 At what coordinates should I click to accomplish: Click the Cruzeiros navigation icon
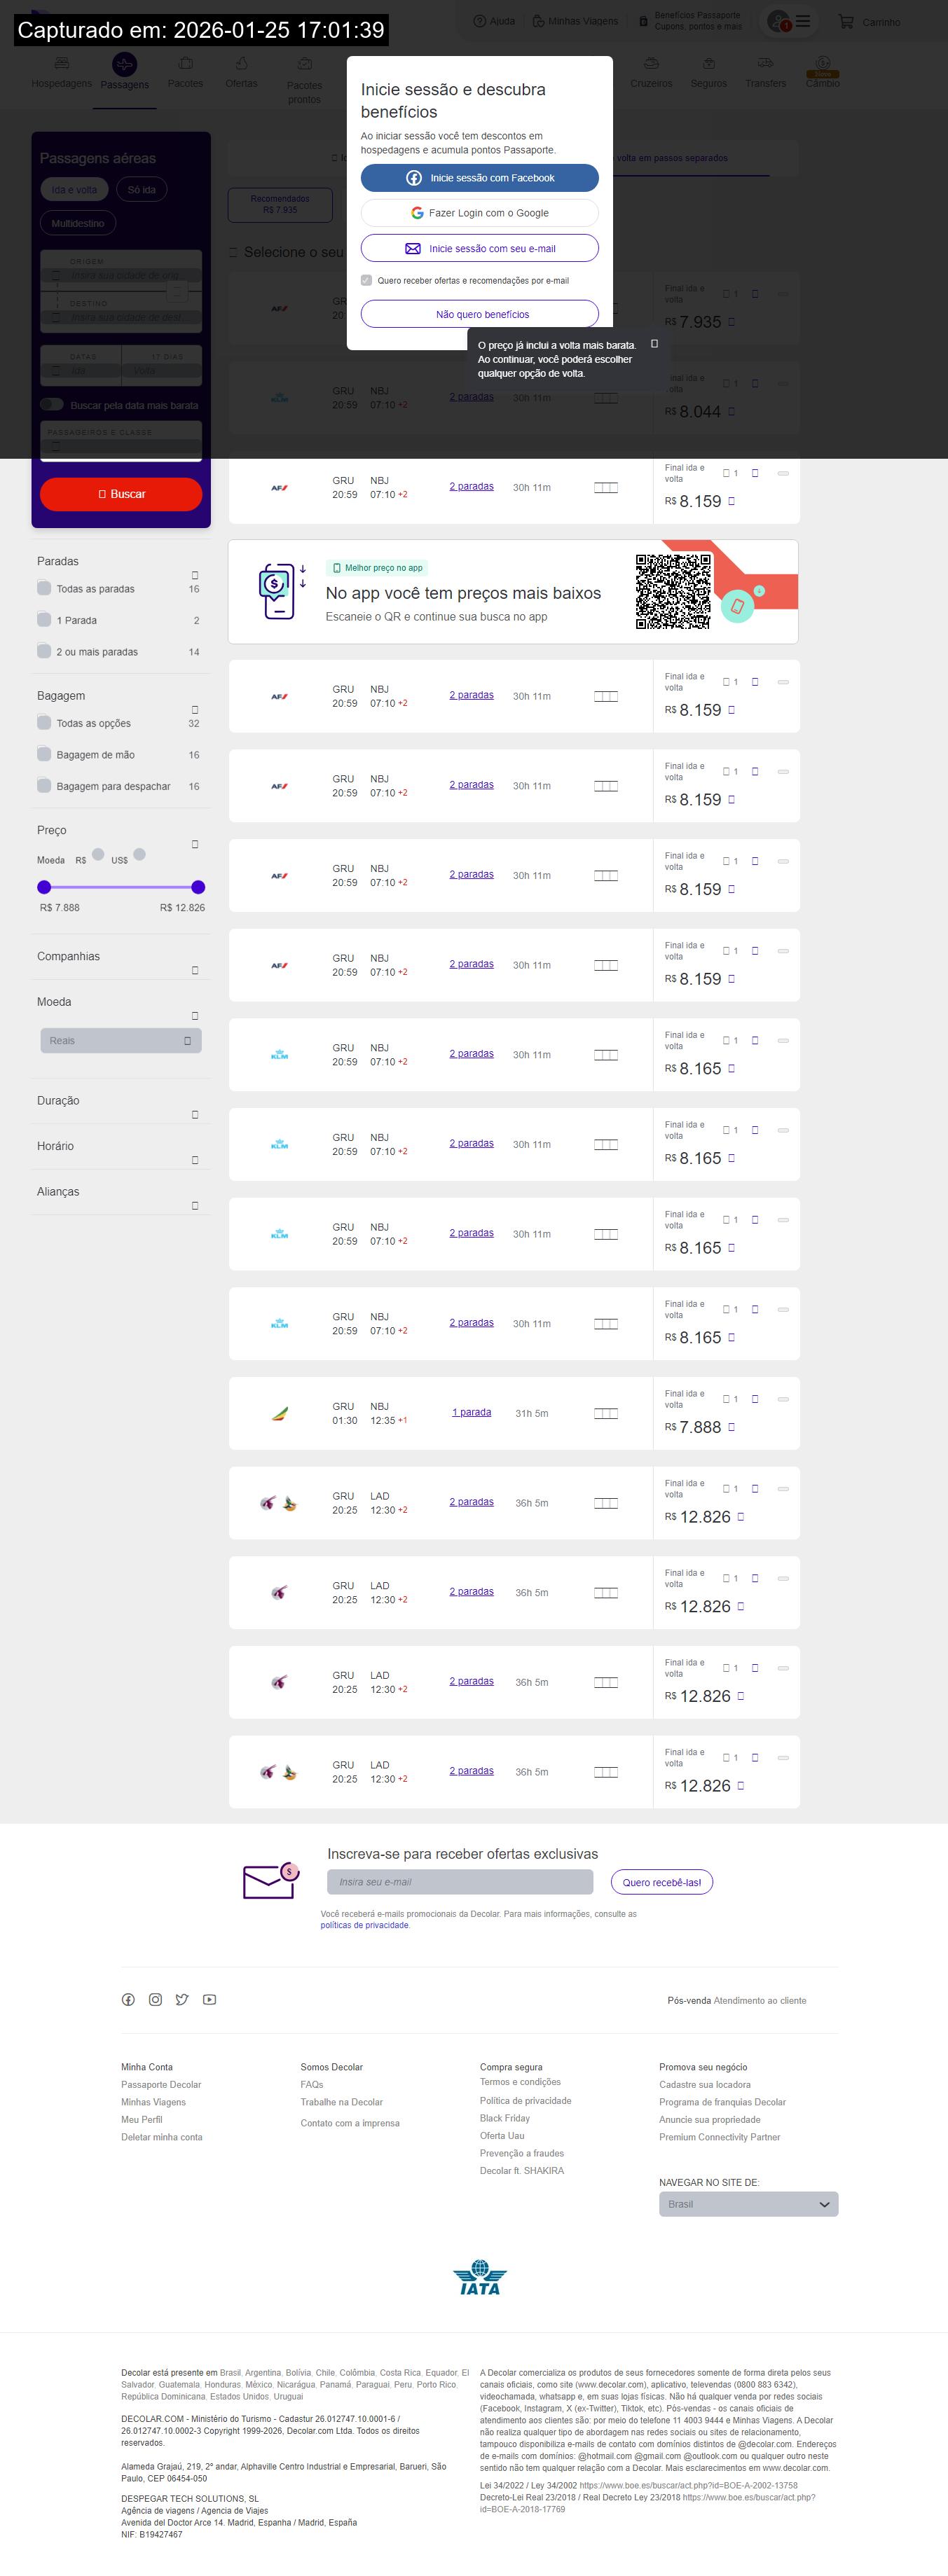coord(651,65)
